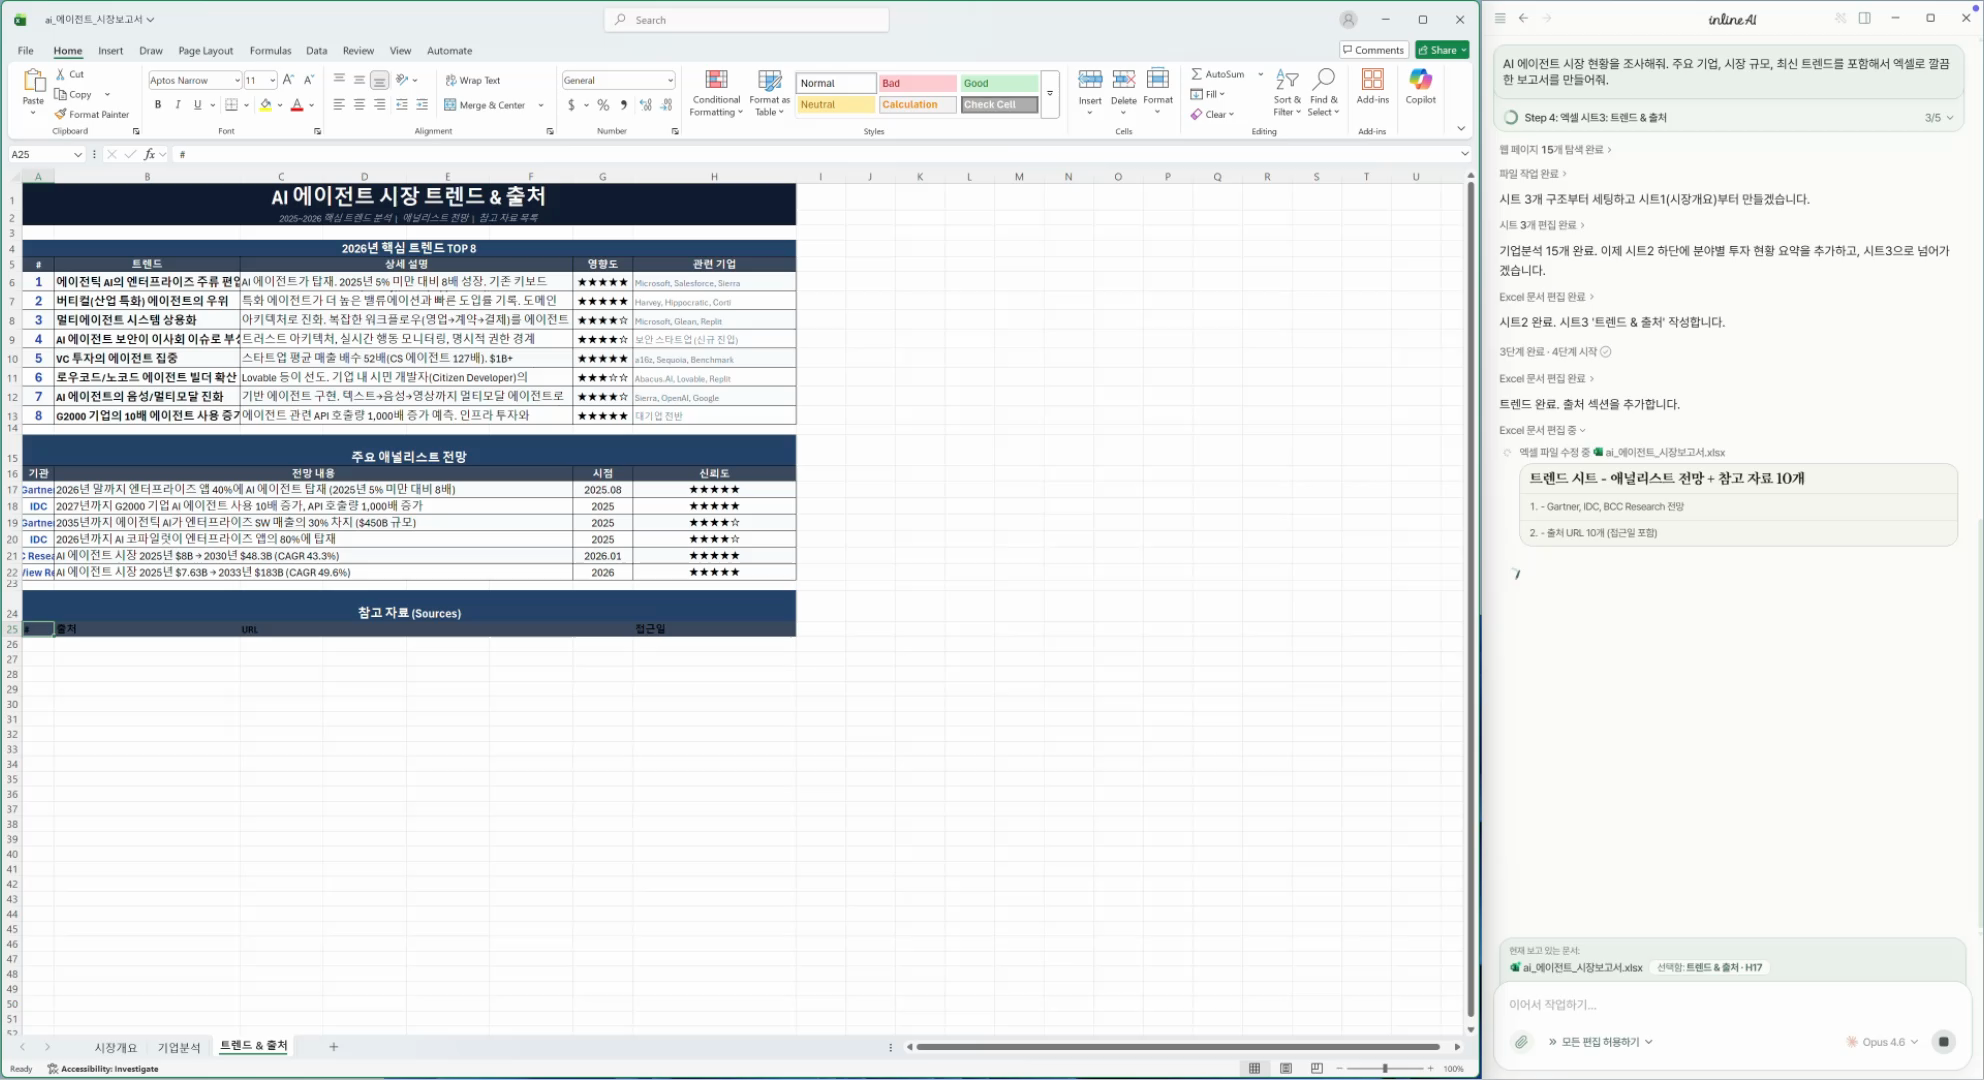Click the attachment paperclip in chat panel
This screenshot has height=1080, width=1984.
click(x=1521, y=1042)
